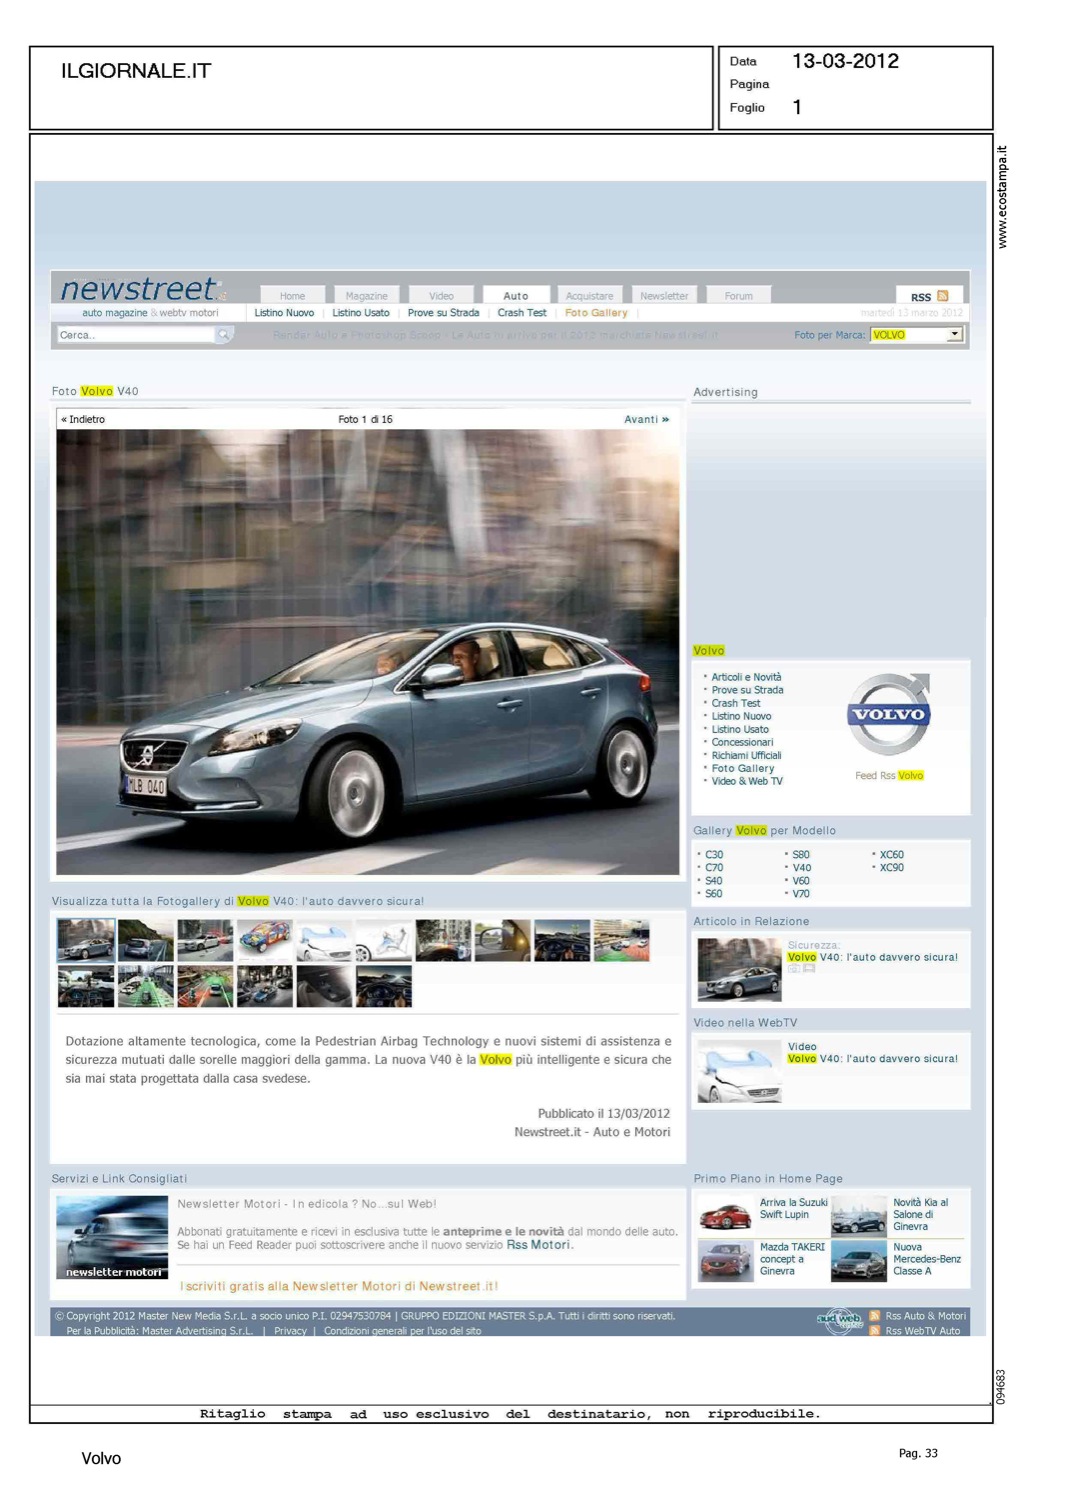Open the Auto tab in the navigation

[x=515, y=296]
